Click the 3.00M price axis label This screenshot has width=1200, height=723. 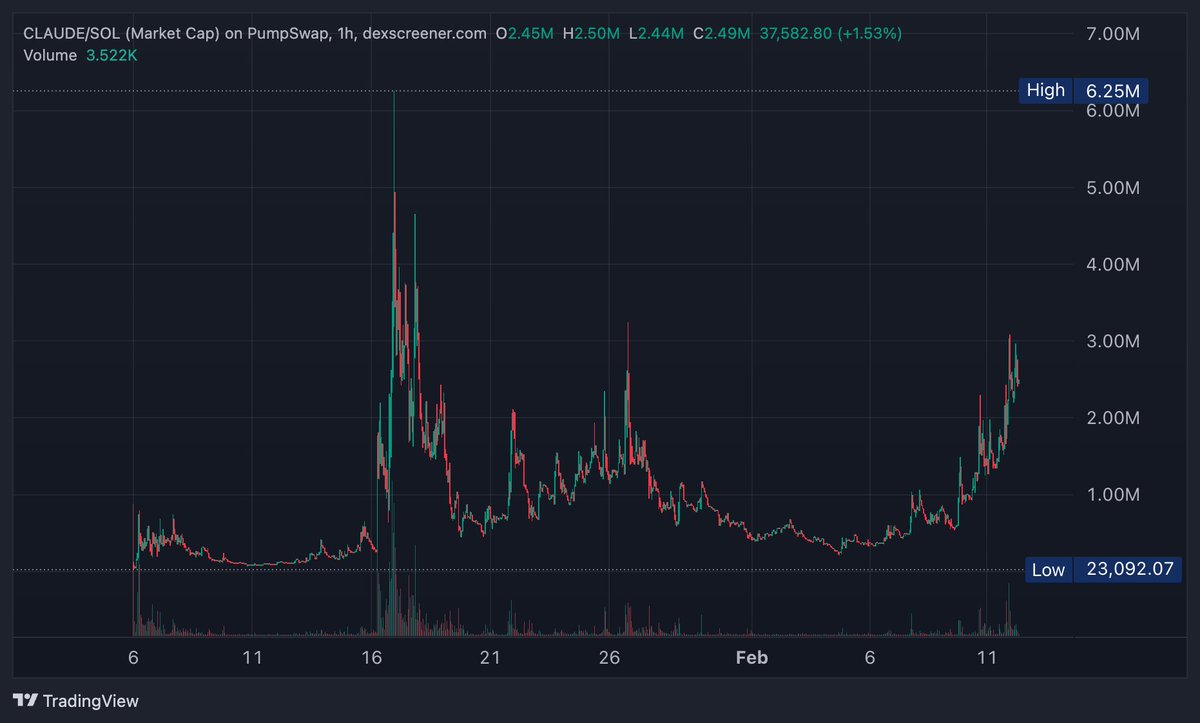click(1112, 341)
